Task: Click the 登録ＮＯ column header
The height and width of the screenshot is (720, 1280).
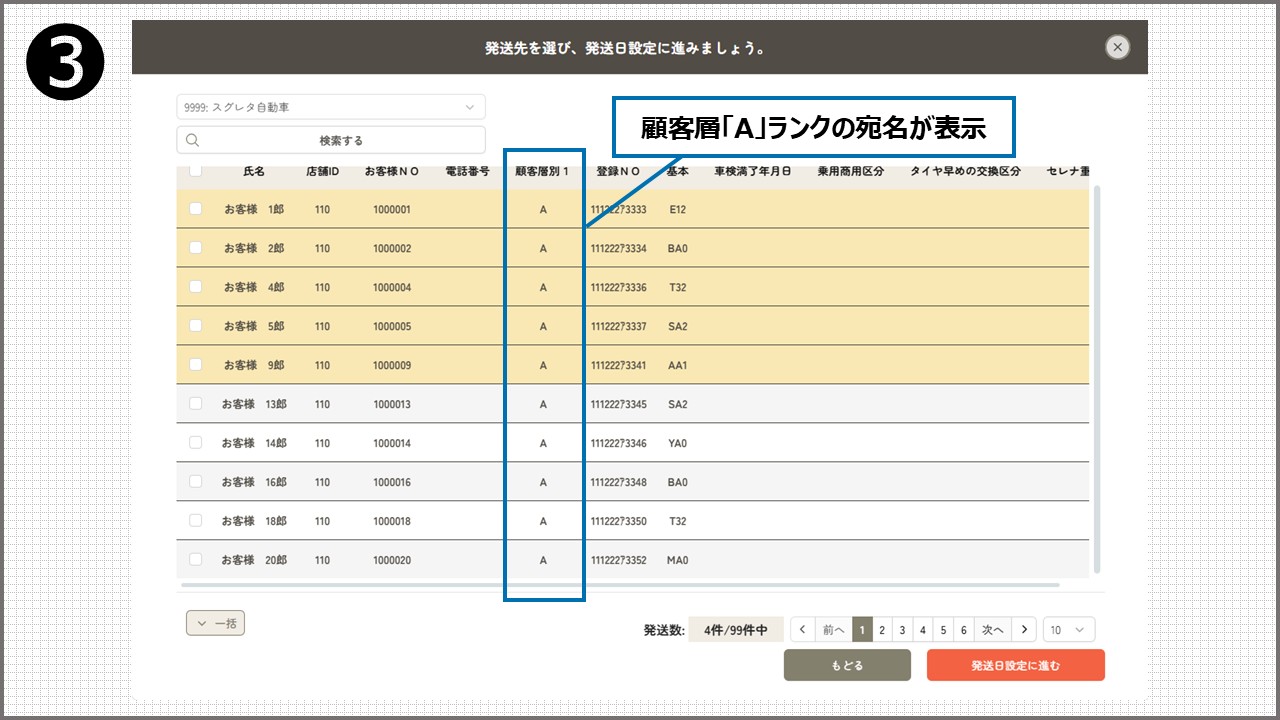Action: (x=618, y=171)
